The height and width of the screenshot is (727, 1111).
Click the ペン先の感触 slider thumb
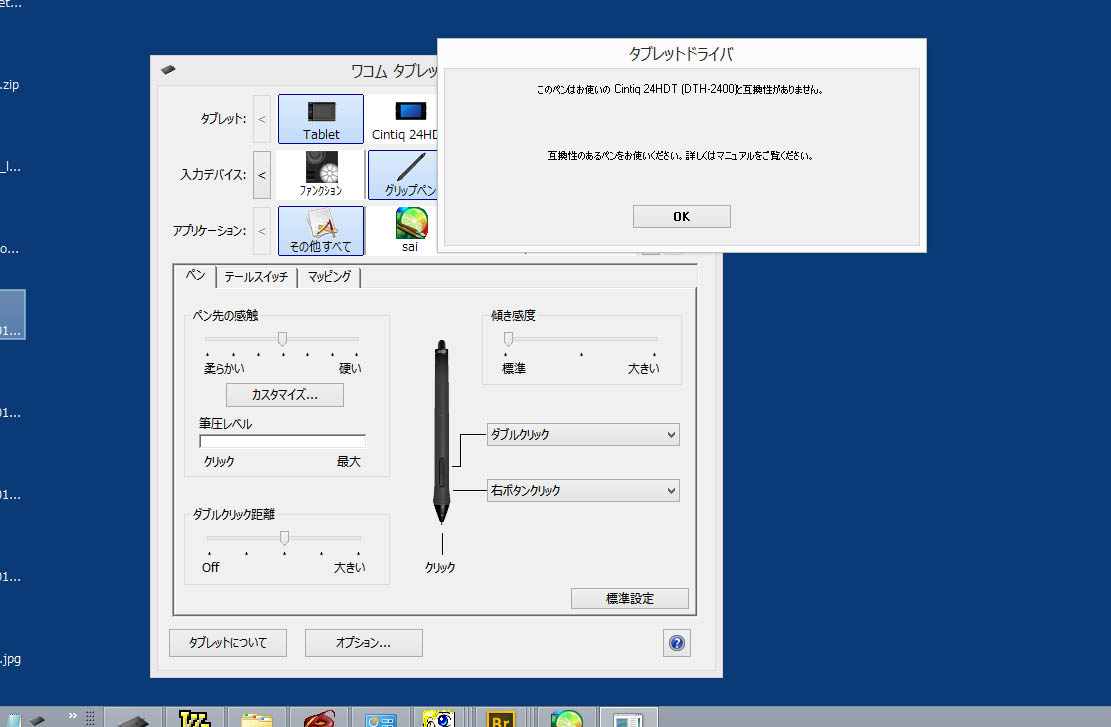pos(283,339)
